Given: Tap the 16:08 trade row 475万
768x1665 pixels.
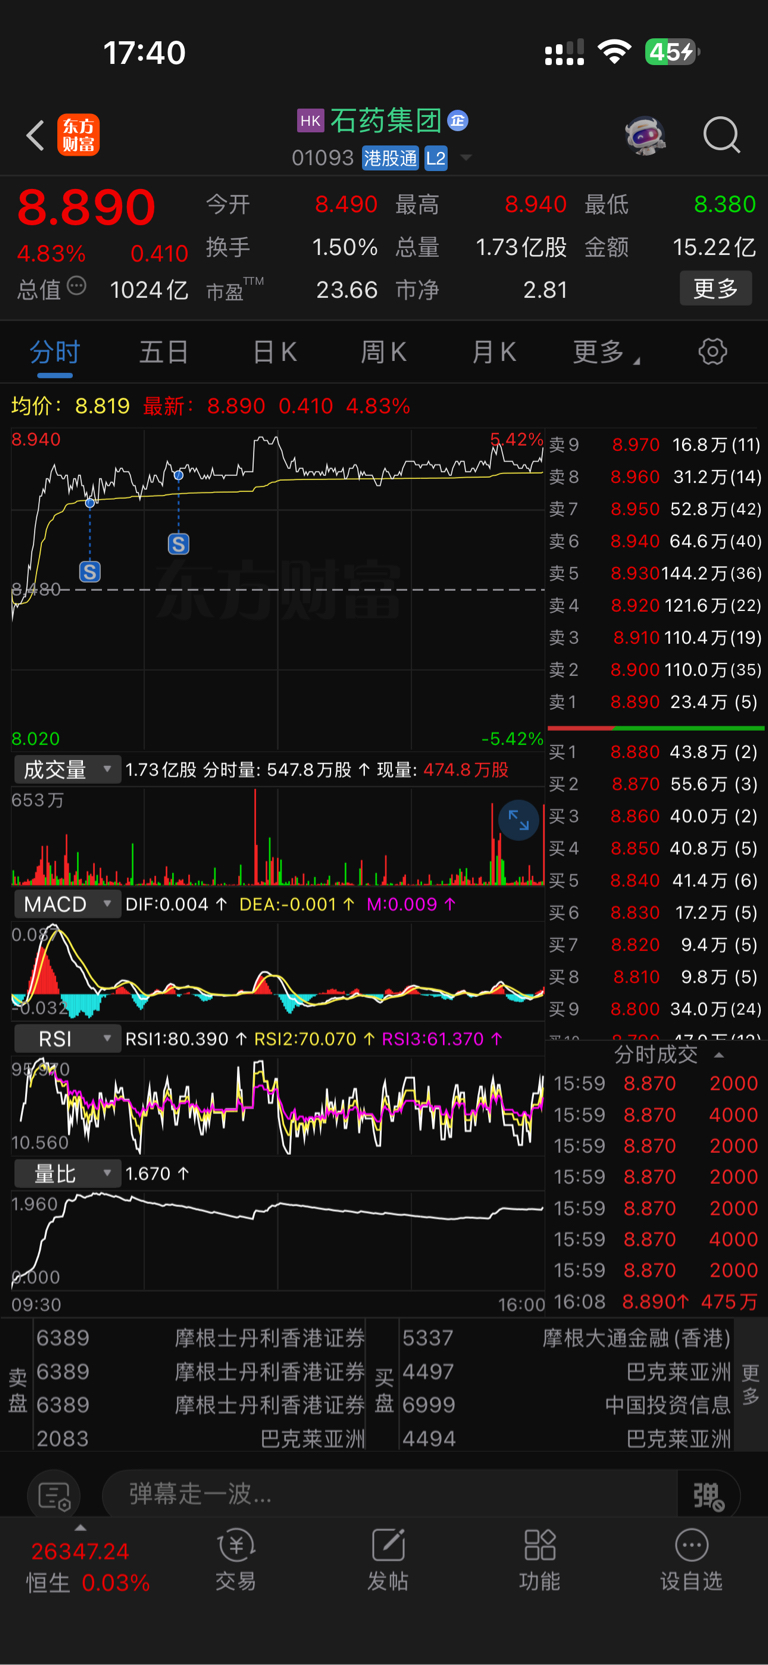Looking at the screenshot, I should pyautogui.click(x=655, y=1302).
